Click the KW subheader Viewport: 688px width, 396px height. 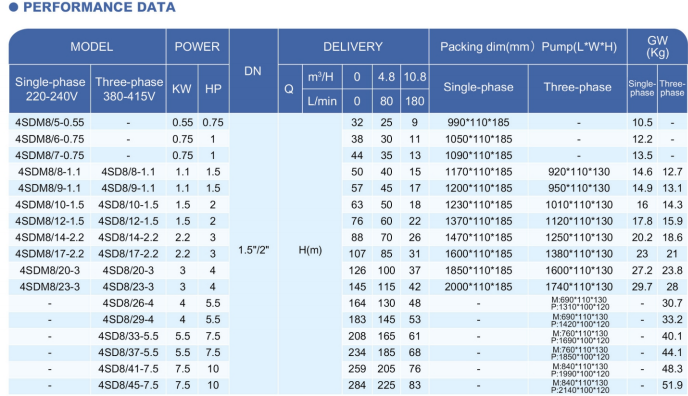[182, 89]
